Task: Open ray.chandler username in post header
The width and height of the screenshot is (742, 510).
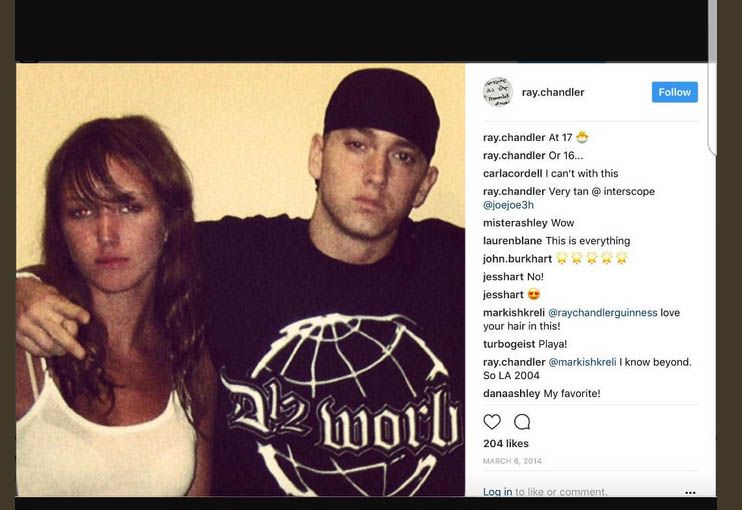Action: point(553,92)
